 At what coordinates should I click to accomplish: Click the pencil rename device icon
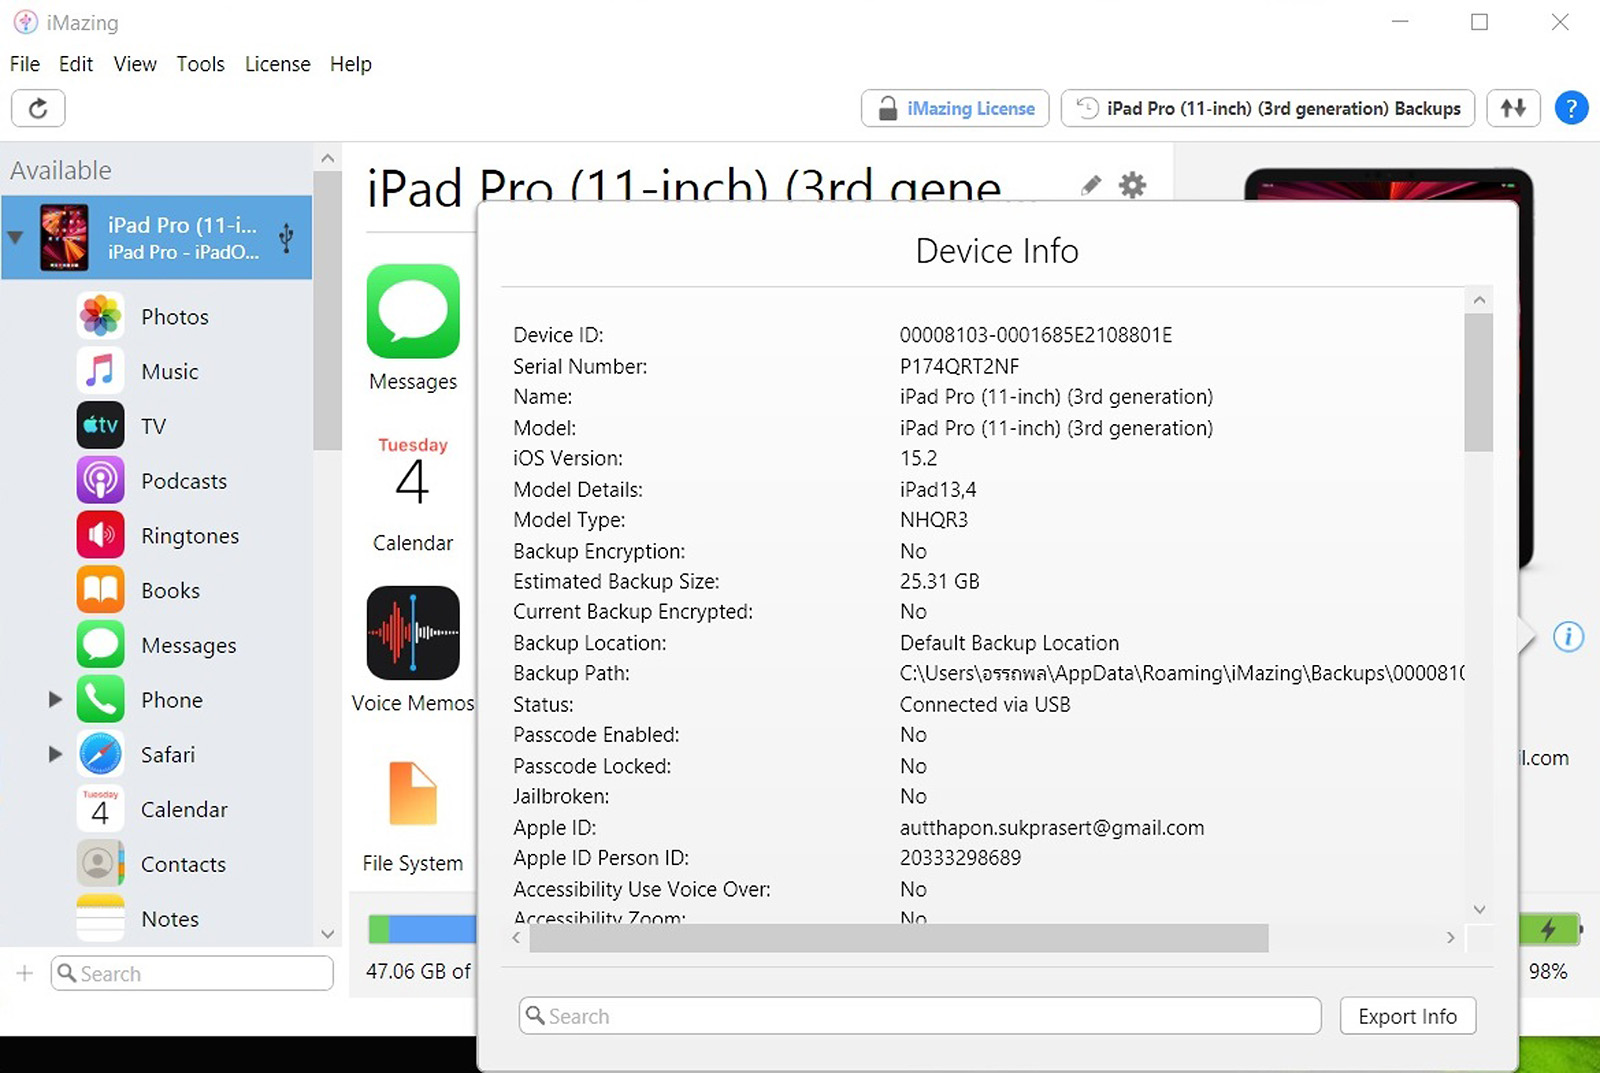tap(1091, 185)
